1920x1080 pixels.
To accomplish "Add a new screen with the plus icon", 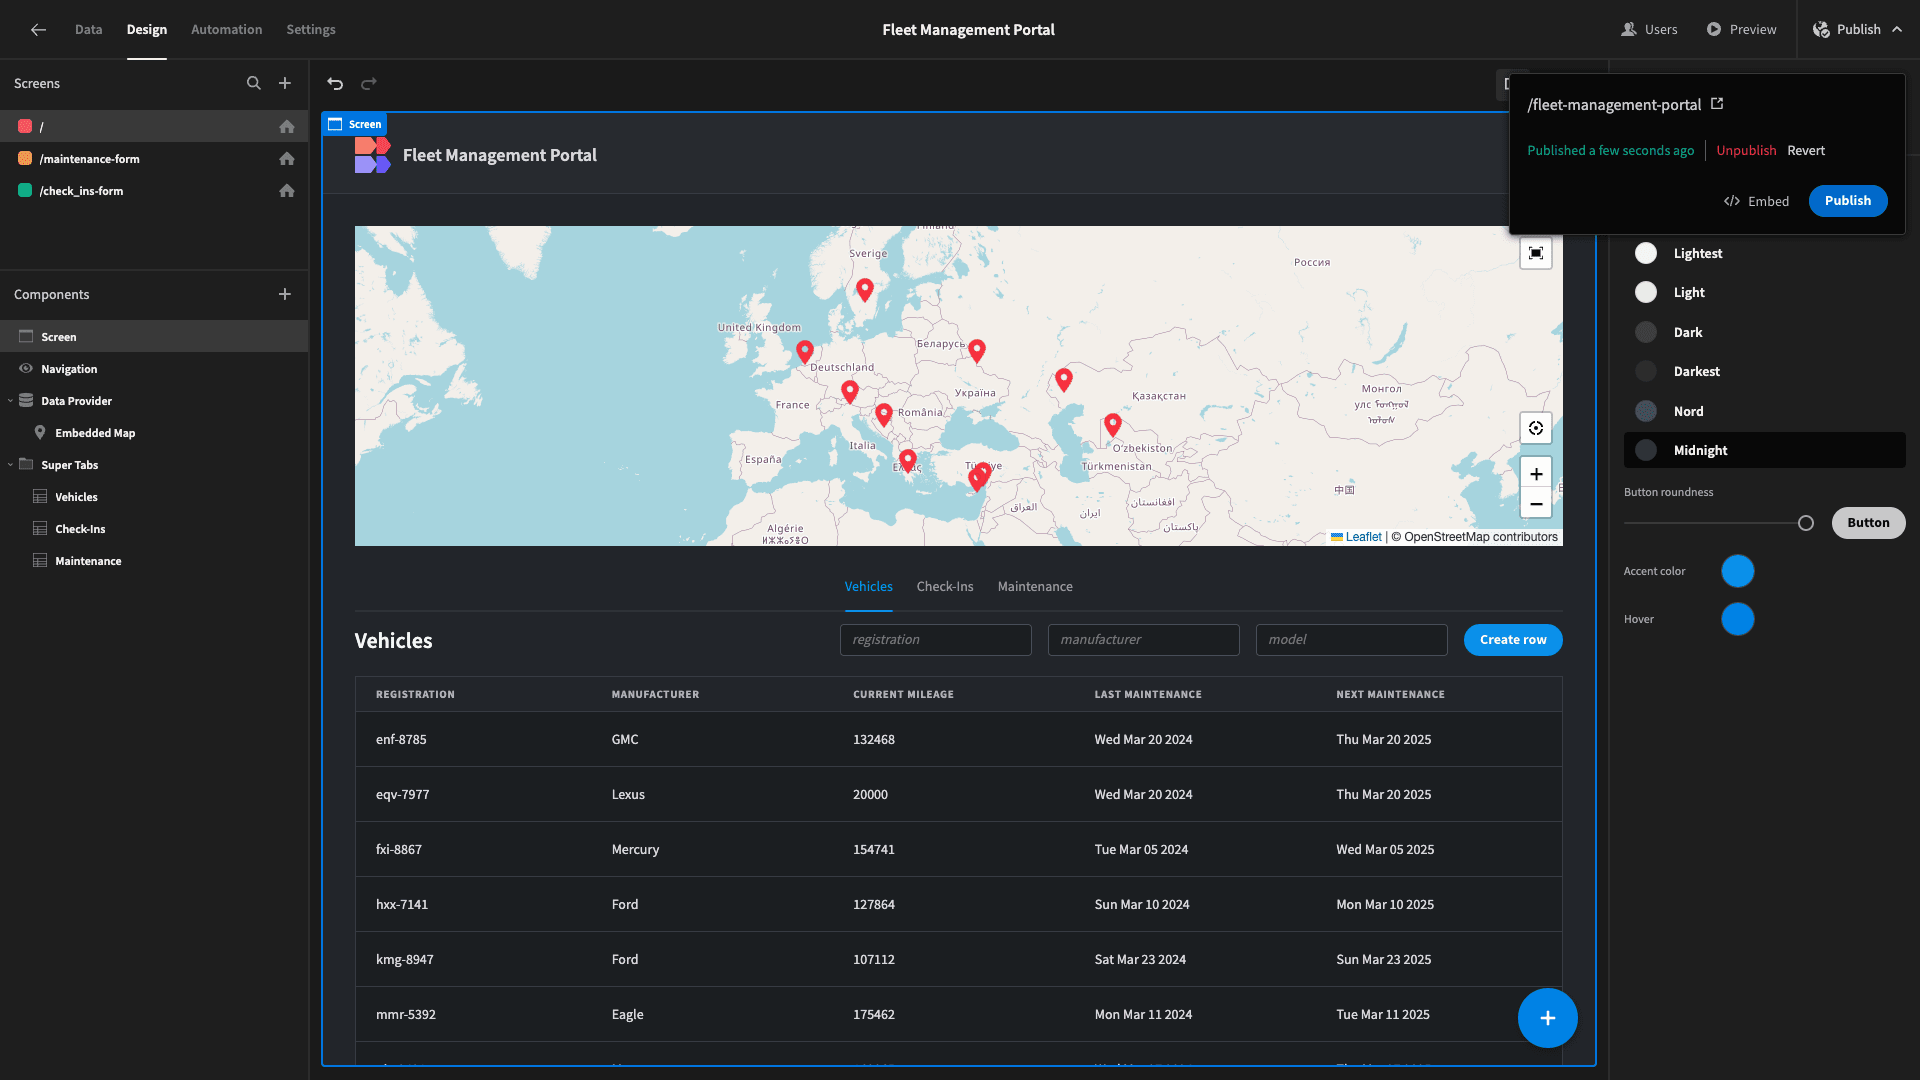I will pyautogui.click(x=285, y=84).
